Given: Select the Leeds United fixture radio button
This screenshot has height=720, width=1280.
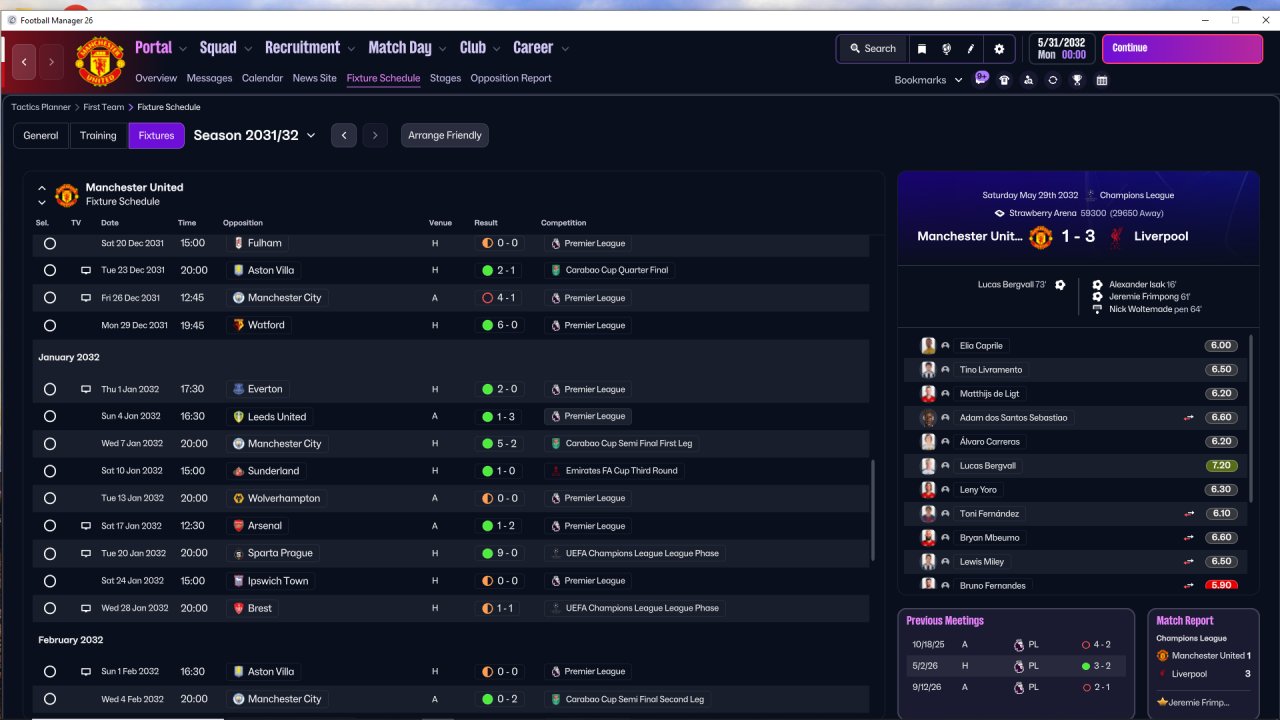Looking at the screenshot, I should click(x=50, y=416).
